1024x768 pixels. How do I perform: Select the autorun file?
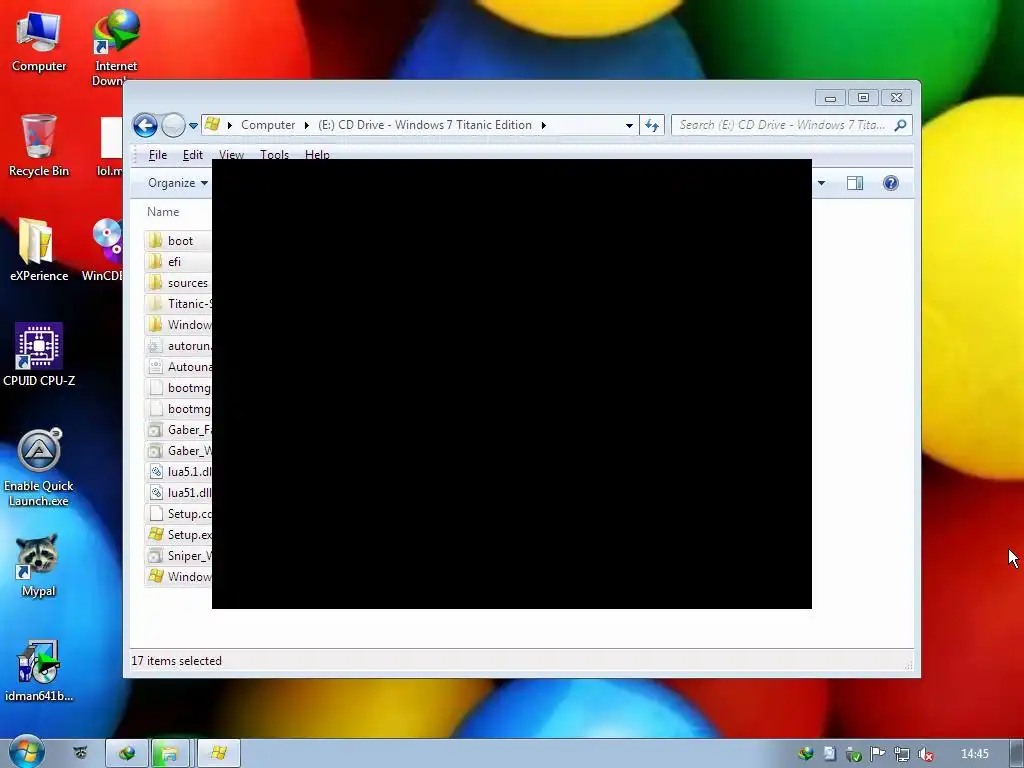pyautogui.click(x=178, y=346)
